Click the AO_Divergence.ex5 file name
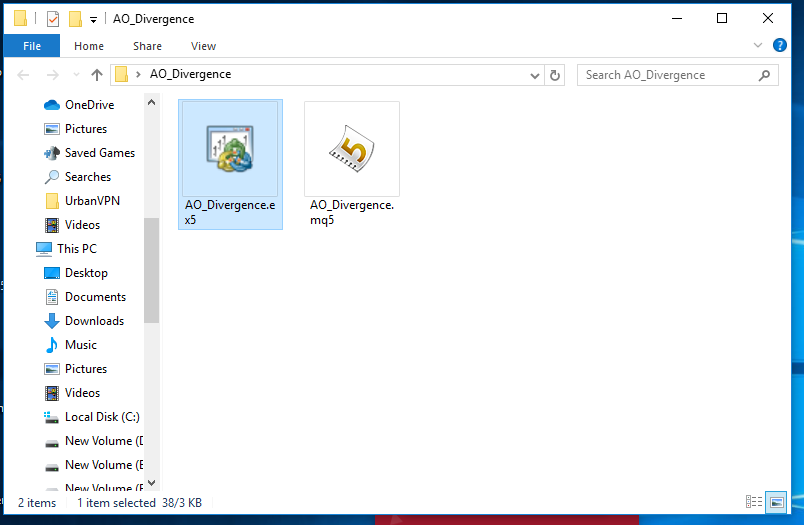804x525 pixels. pyautogui.click(x=230, y=212)
